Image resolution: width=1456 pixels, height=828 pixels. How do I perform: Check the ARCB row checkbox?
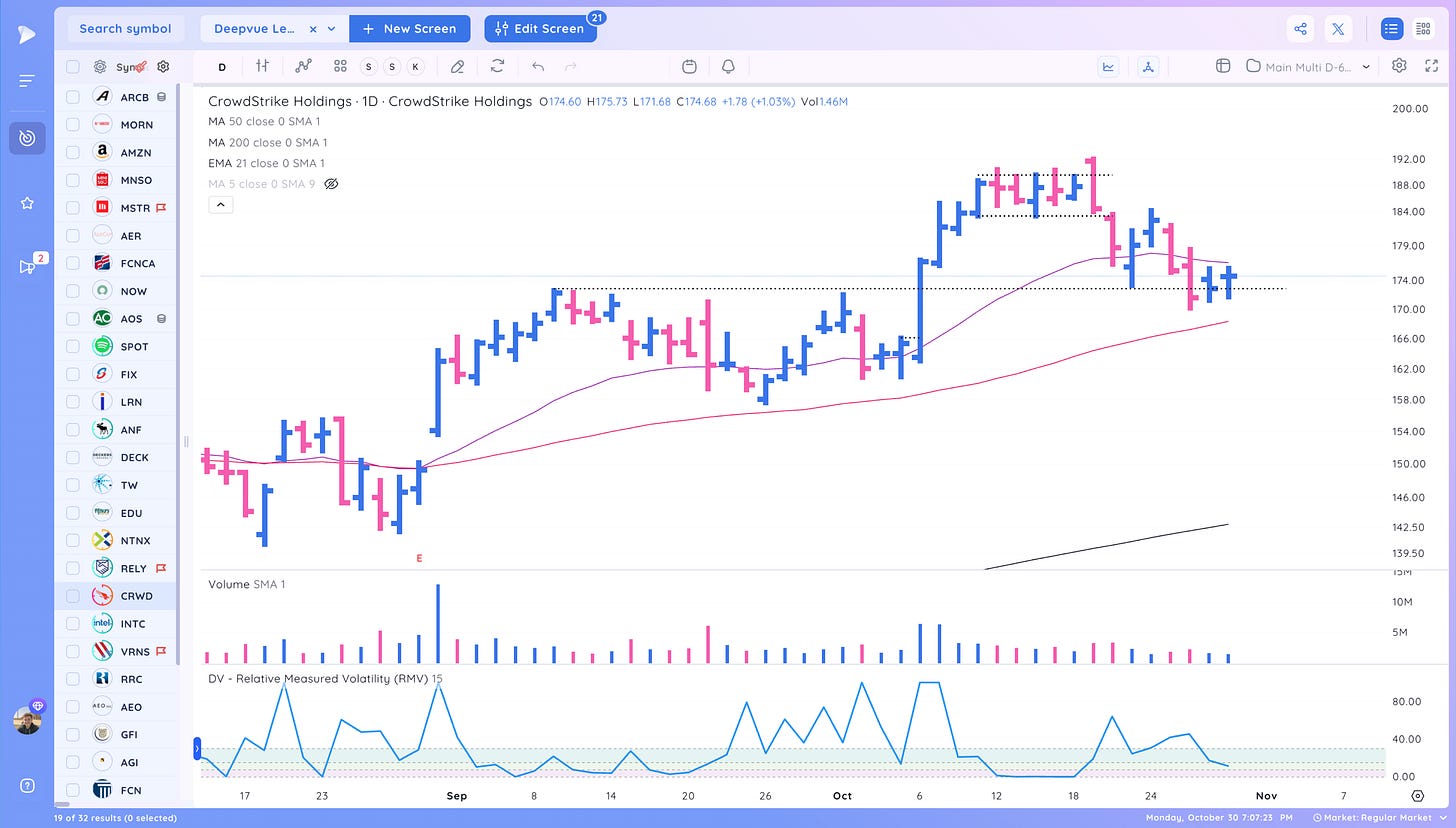[72, 96]
